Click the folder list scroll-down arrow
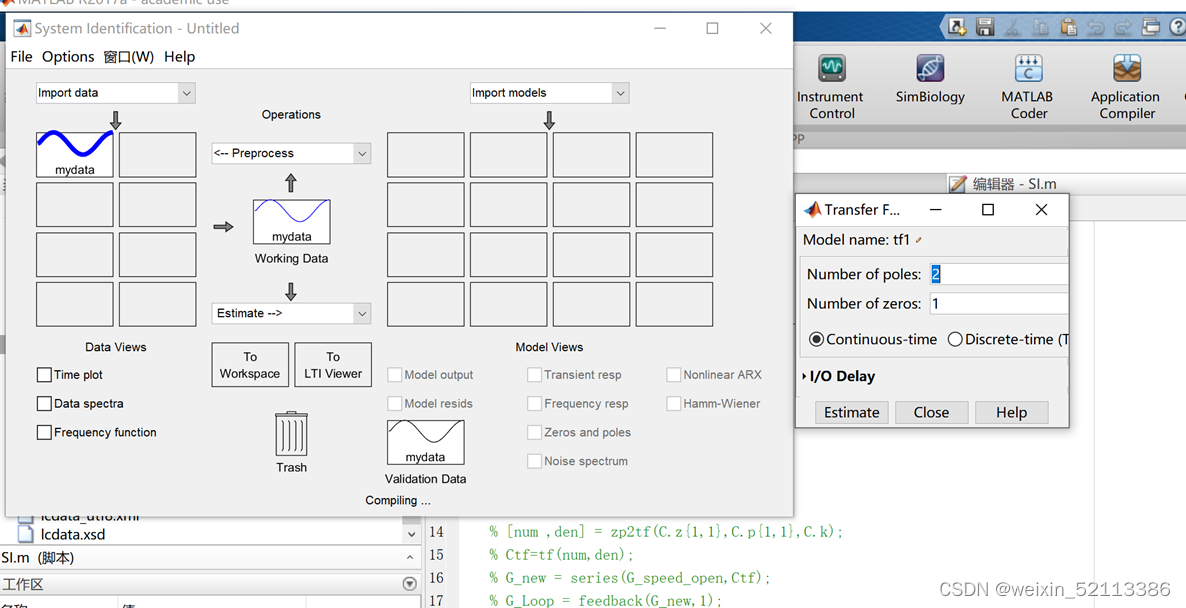Screen dimensions: 1186x608 click(x=411, y=534)
